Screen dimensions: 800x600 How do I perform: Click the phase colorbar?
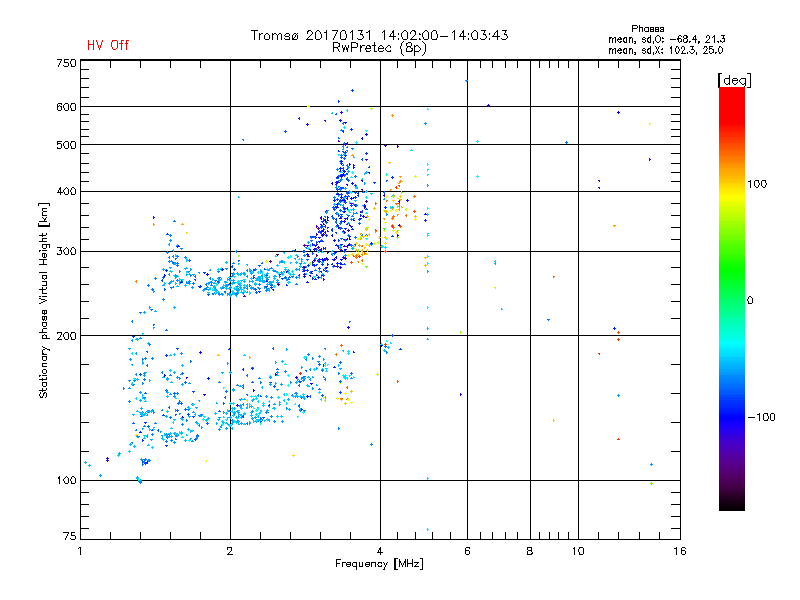click(732, 298)
